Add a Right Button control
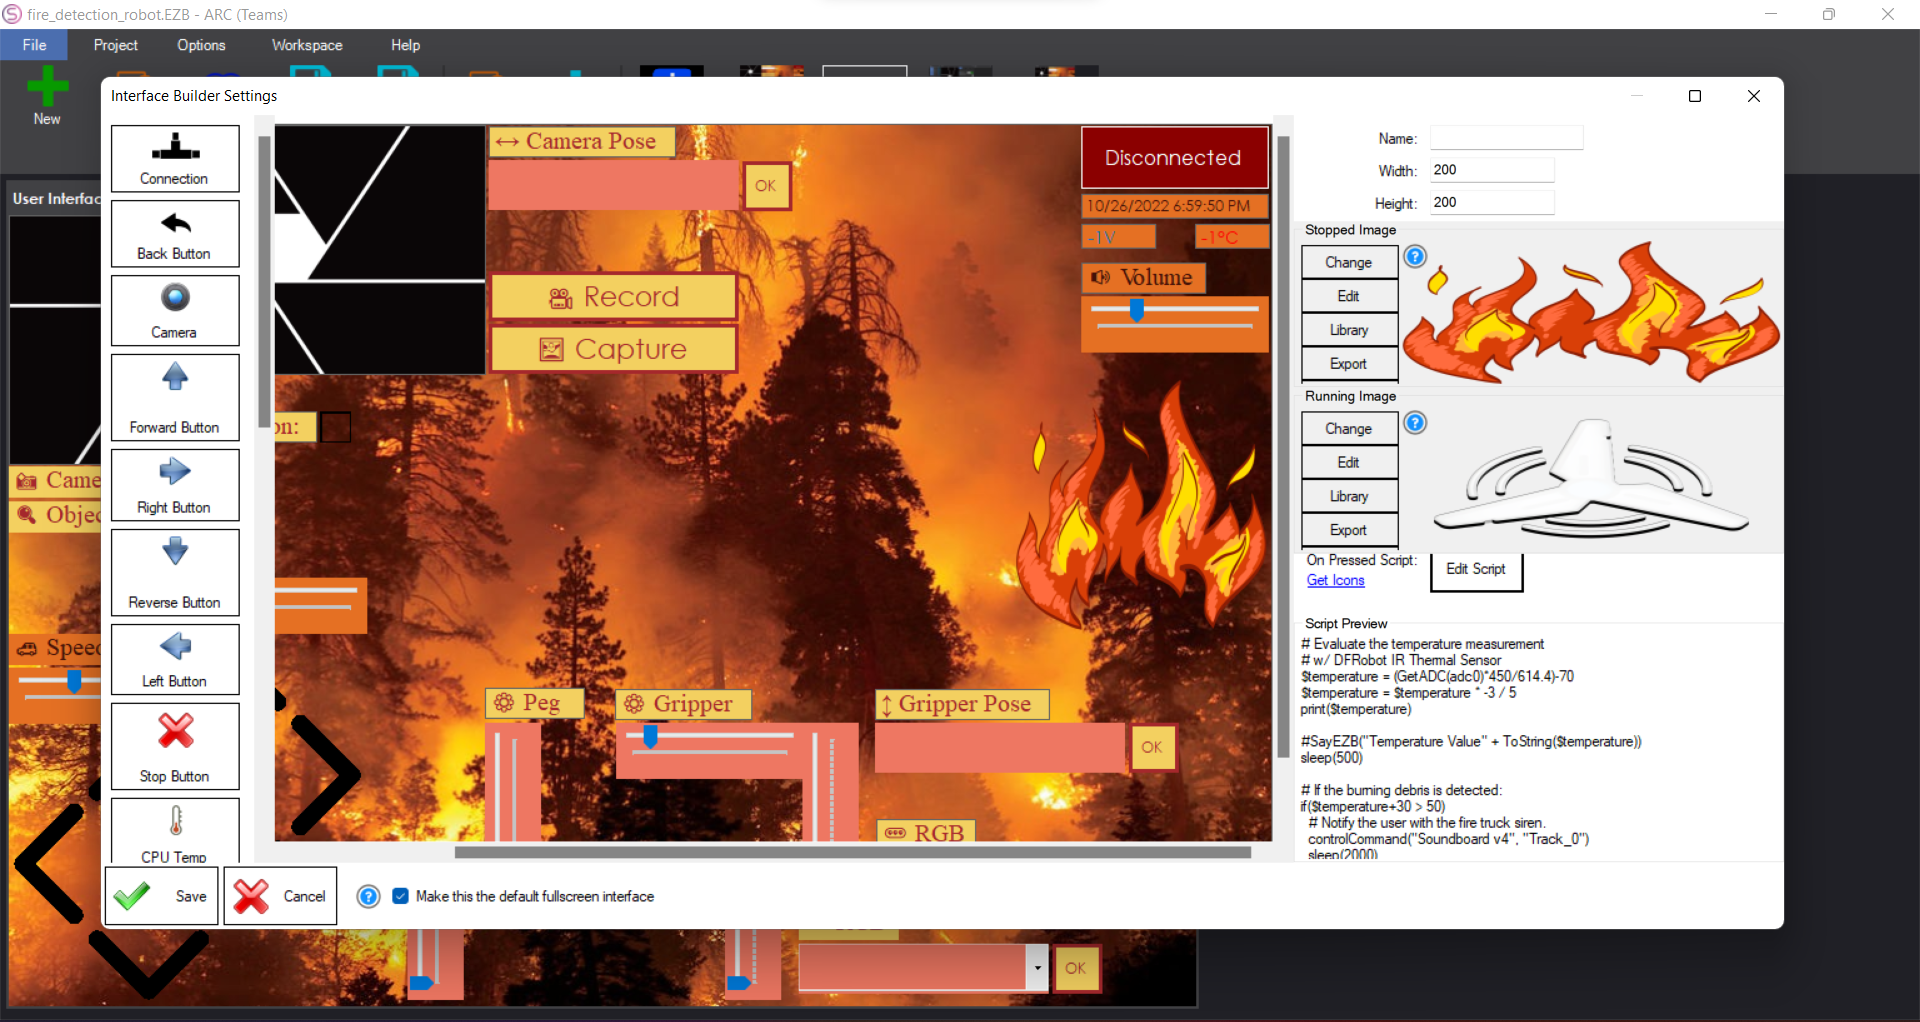Image resolution: width=1920 pixels, height=1022 pixels. [x=175, y=485]
